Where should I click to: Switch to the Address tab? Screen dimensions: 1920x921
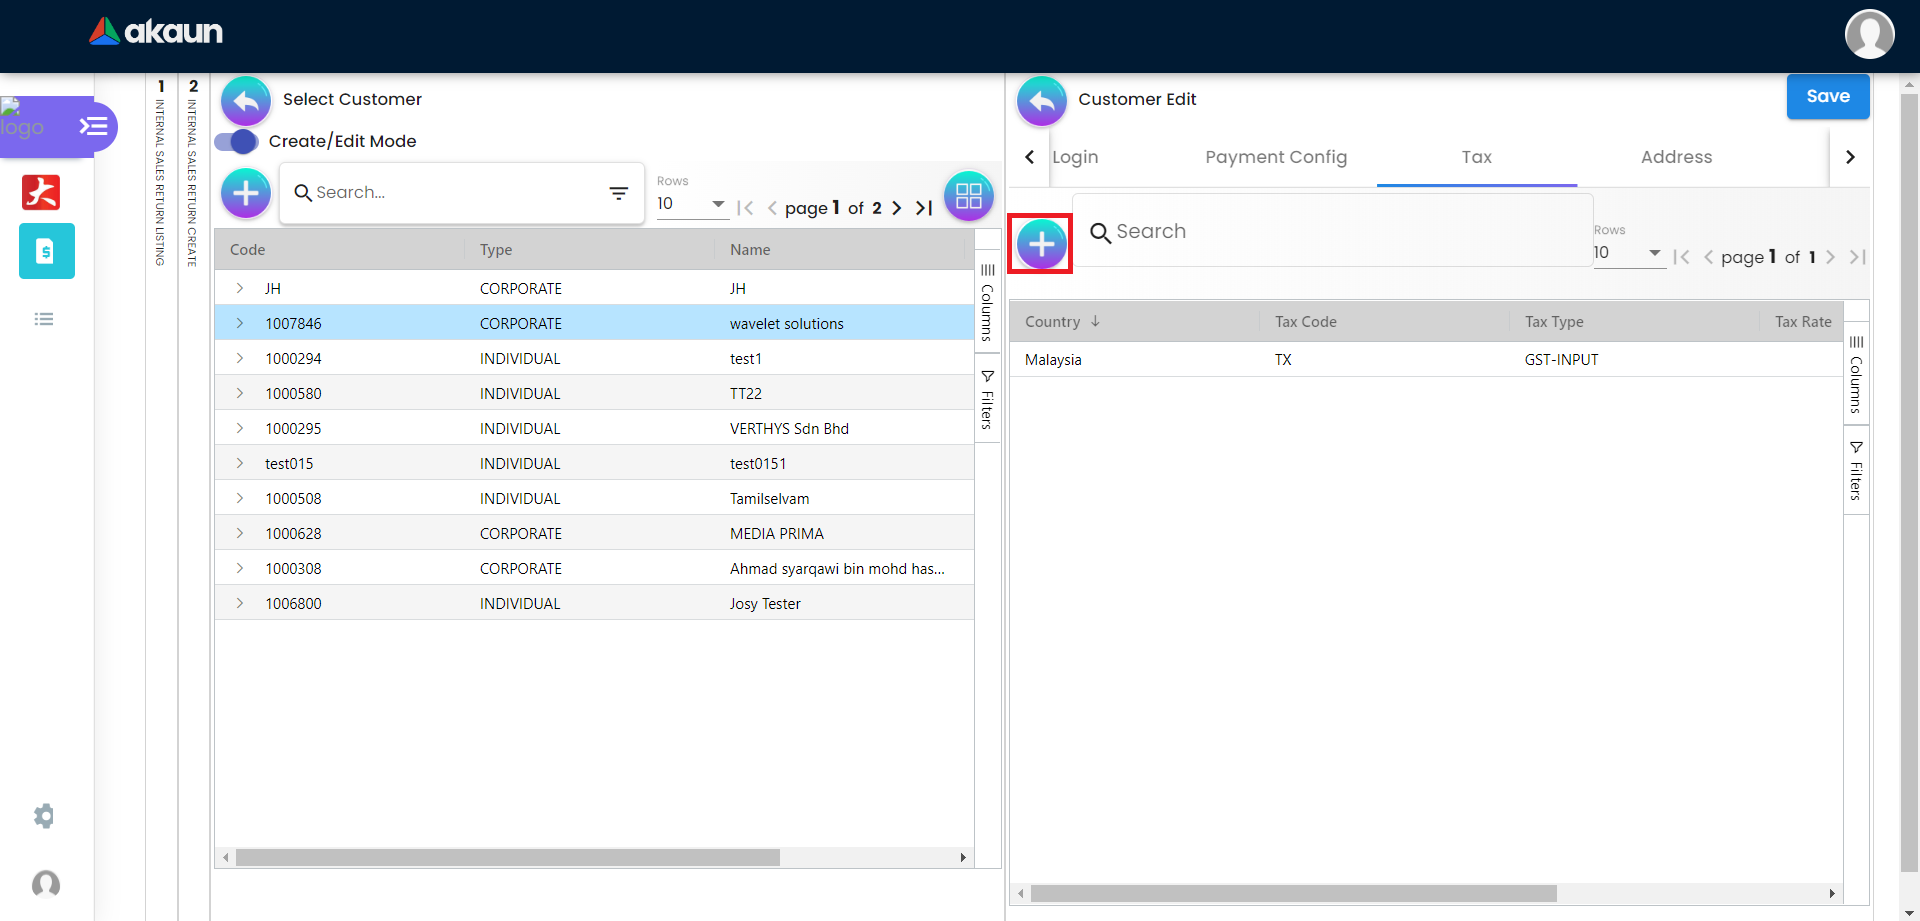click(x=1676, y=157)
